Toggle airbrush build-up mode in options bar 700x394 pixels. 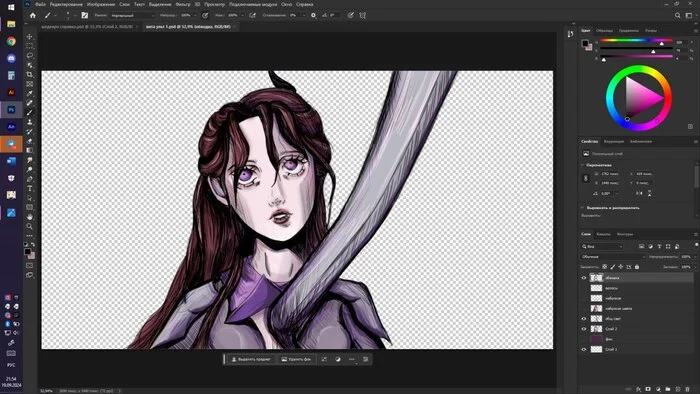[253, 15]
